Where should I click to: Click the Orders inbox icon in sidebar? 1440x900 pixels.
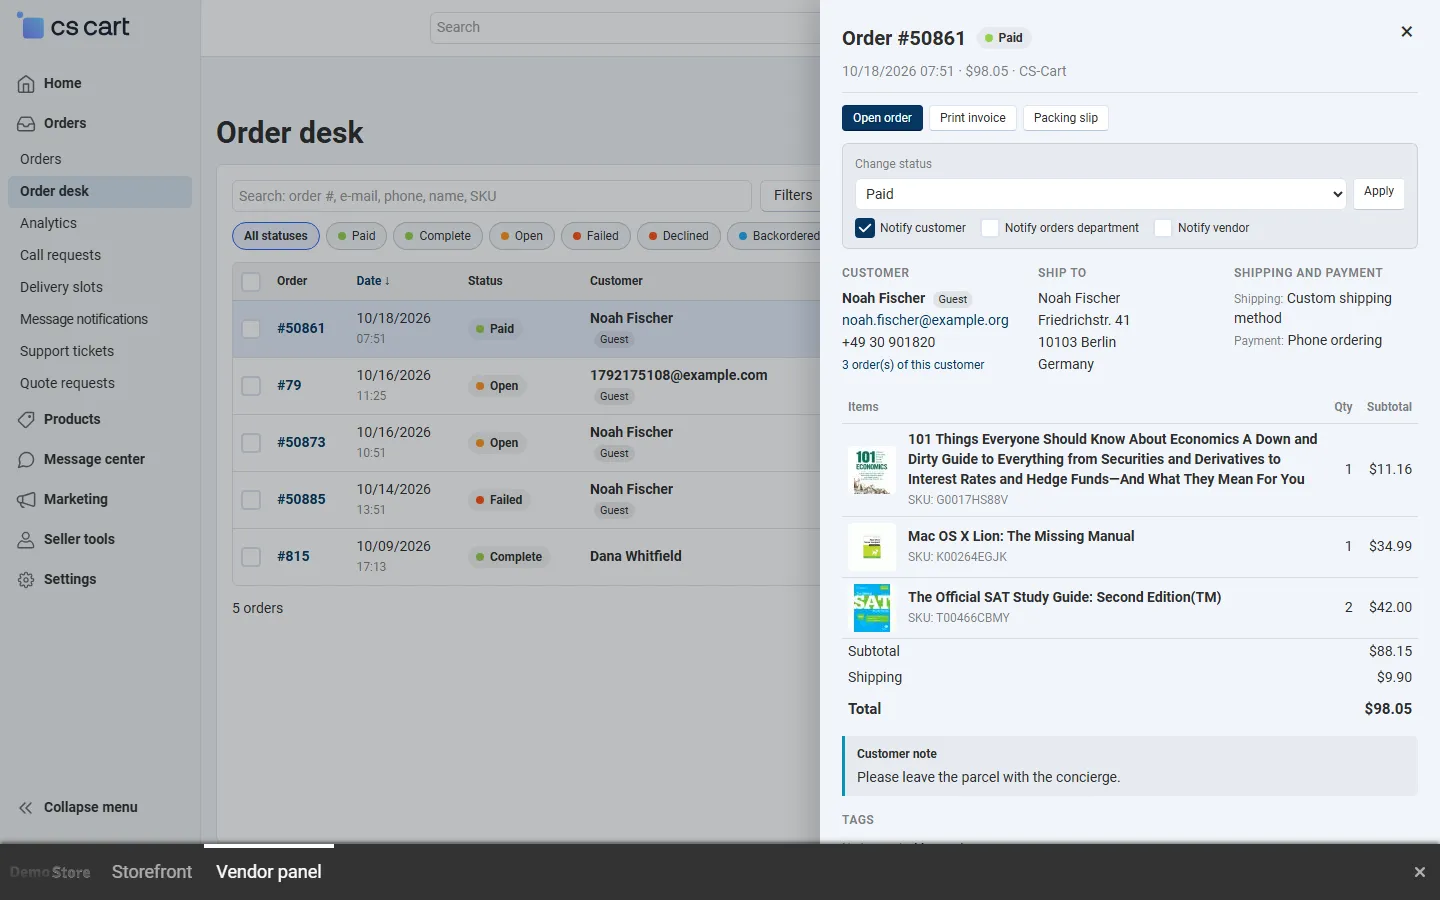click(26, 124)
